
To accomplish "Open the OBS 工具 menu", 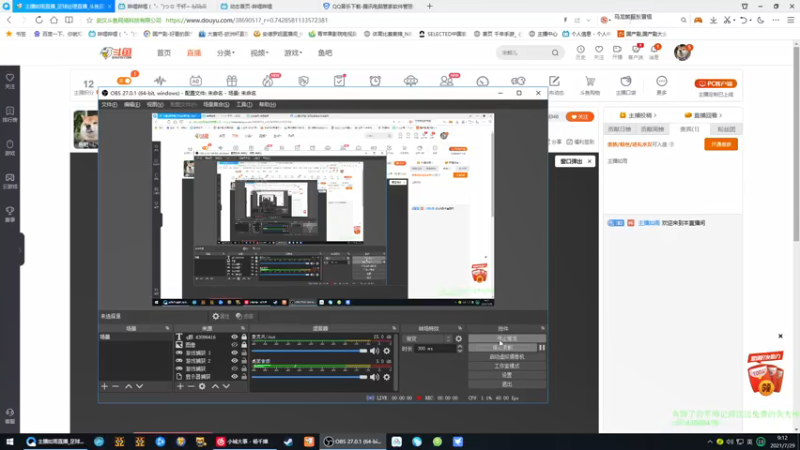I will pyautogui.click(x=244, y=105).
